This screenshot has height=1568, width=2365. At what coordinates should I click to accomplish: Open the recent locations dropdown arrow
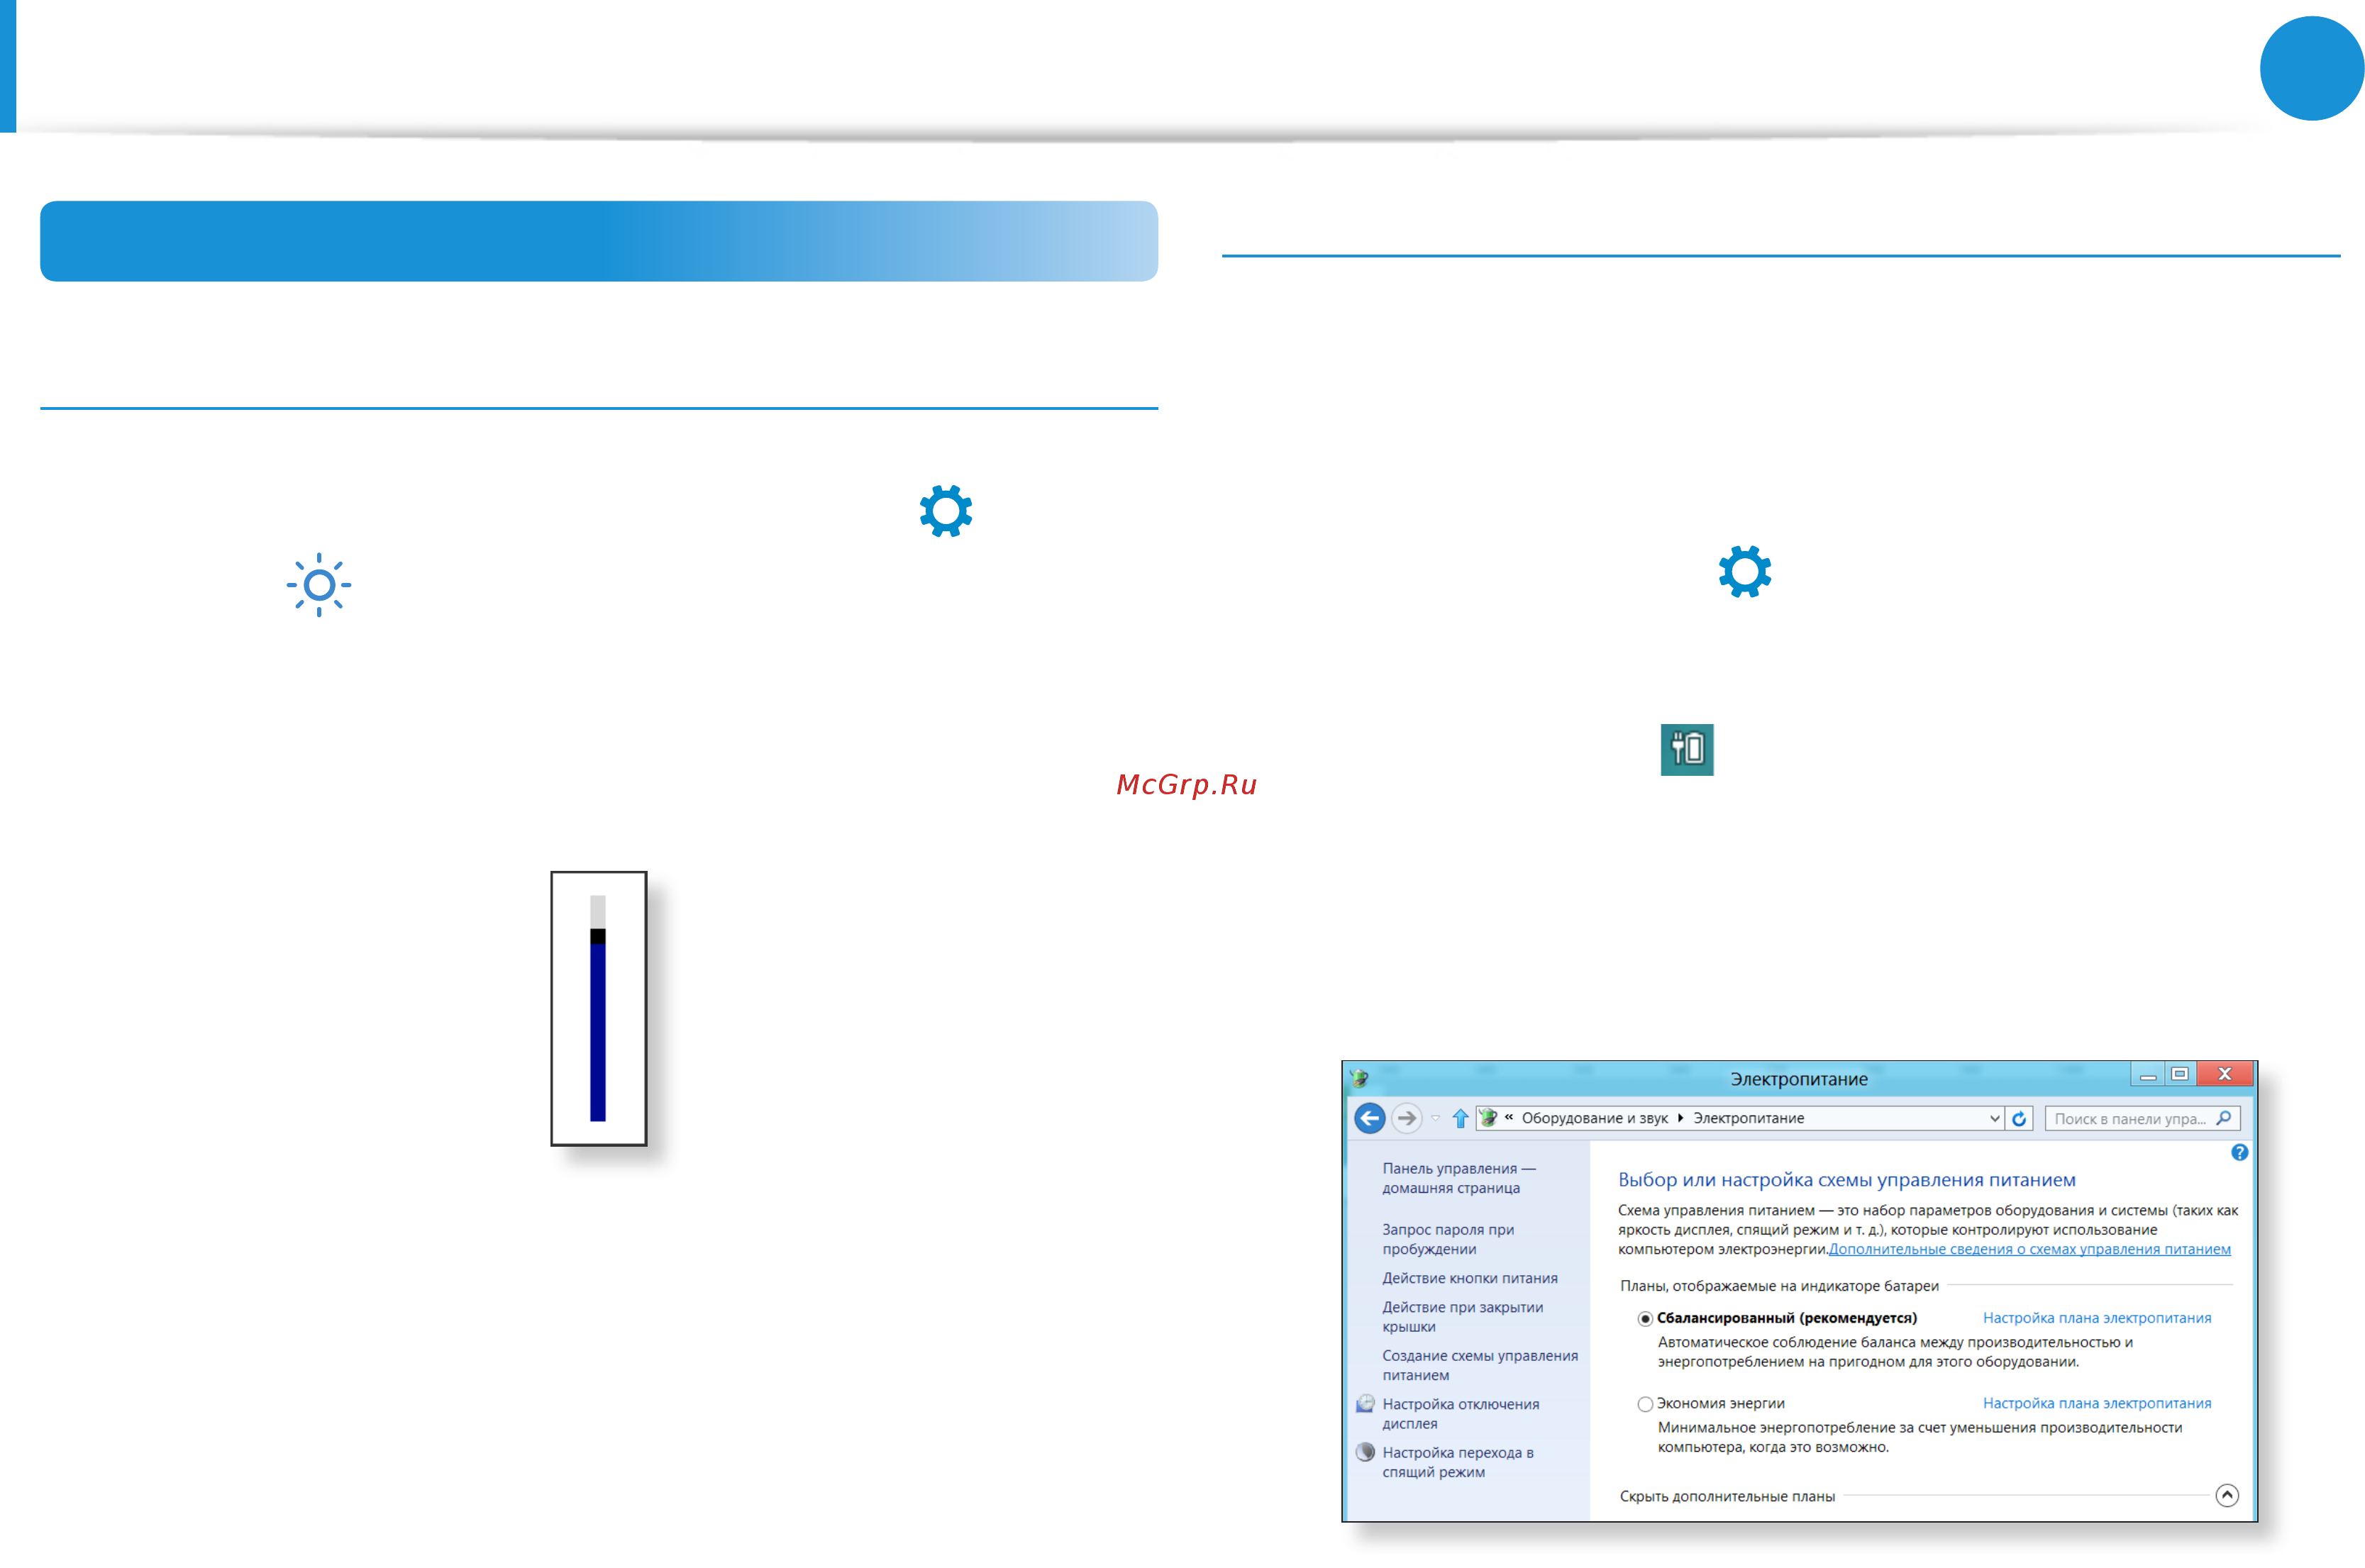[x=1435, y=1118]
